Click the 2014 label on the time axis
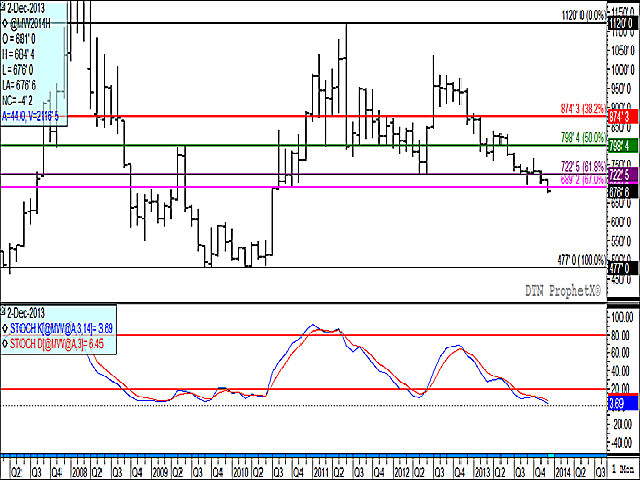Screen dimensions: 640x480 tap(563, 472)
